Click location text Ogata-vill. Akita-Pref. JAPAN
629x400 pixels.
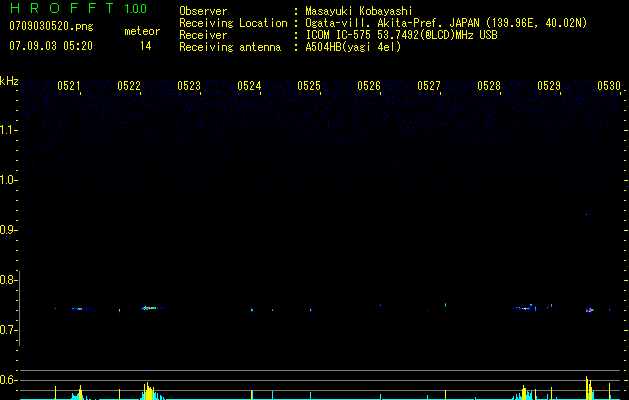(x=392, y=23)
